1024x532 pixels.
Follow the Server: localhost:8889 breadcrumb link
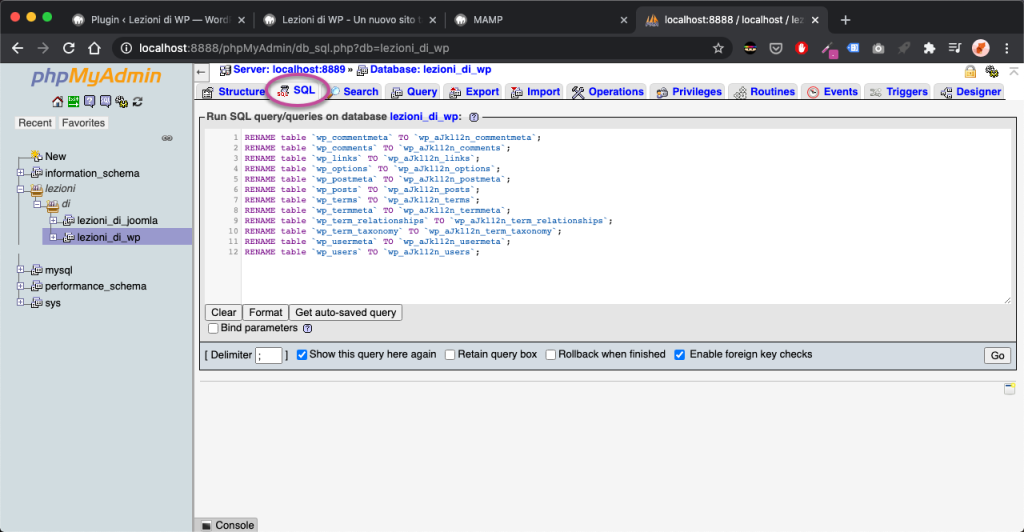289,69
